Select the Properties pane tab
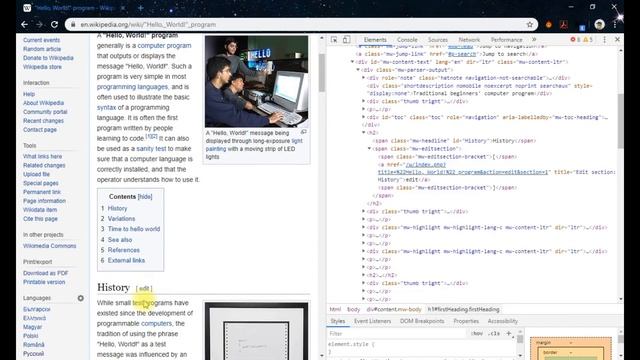640x360 pixels. point(466,321)
